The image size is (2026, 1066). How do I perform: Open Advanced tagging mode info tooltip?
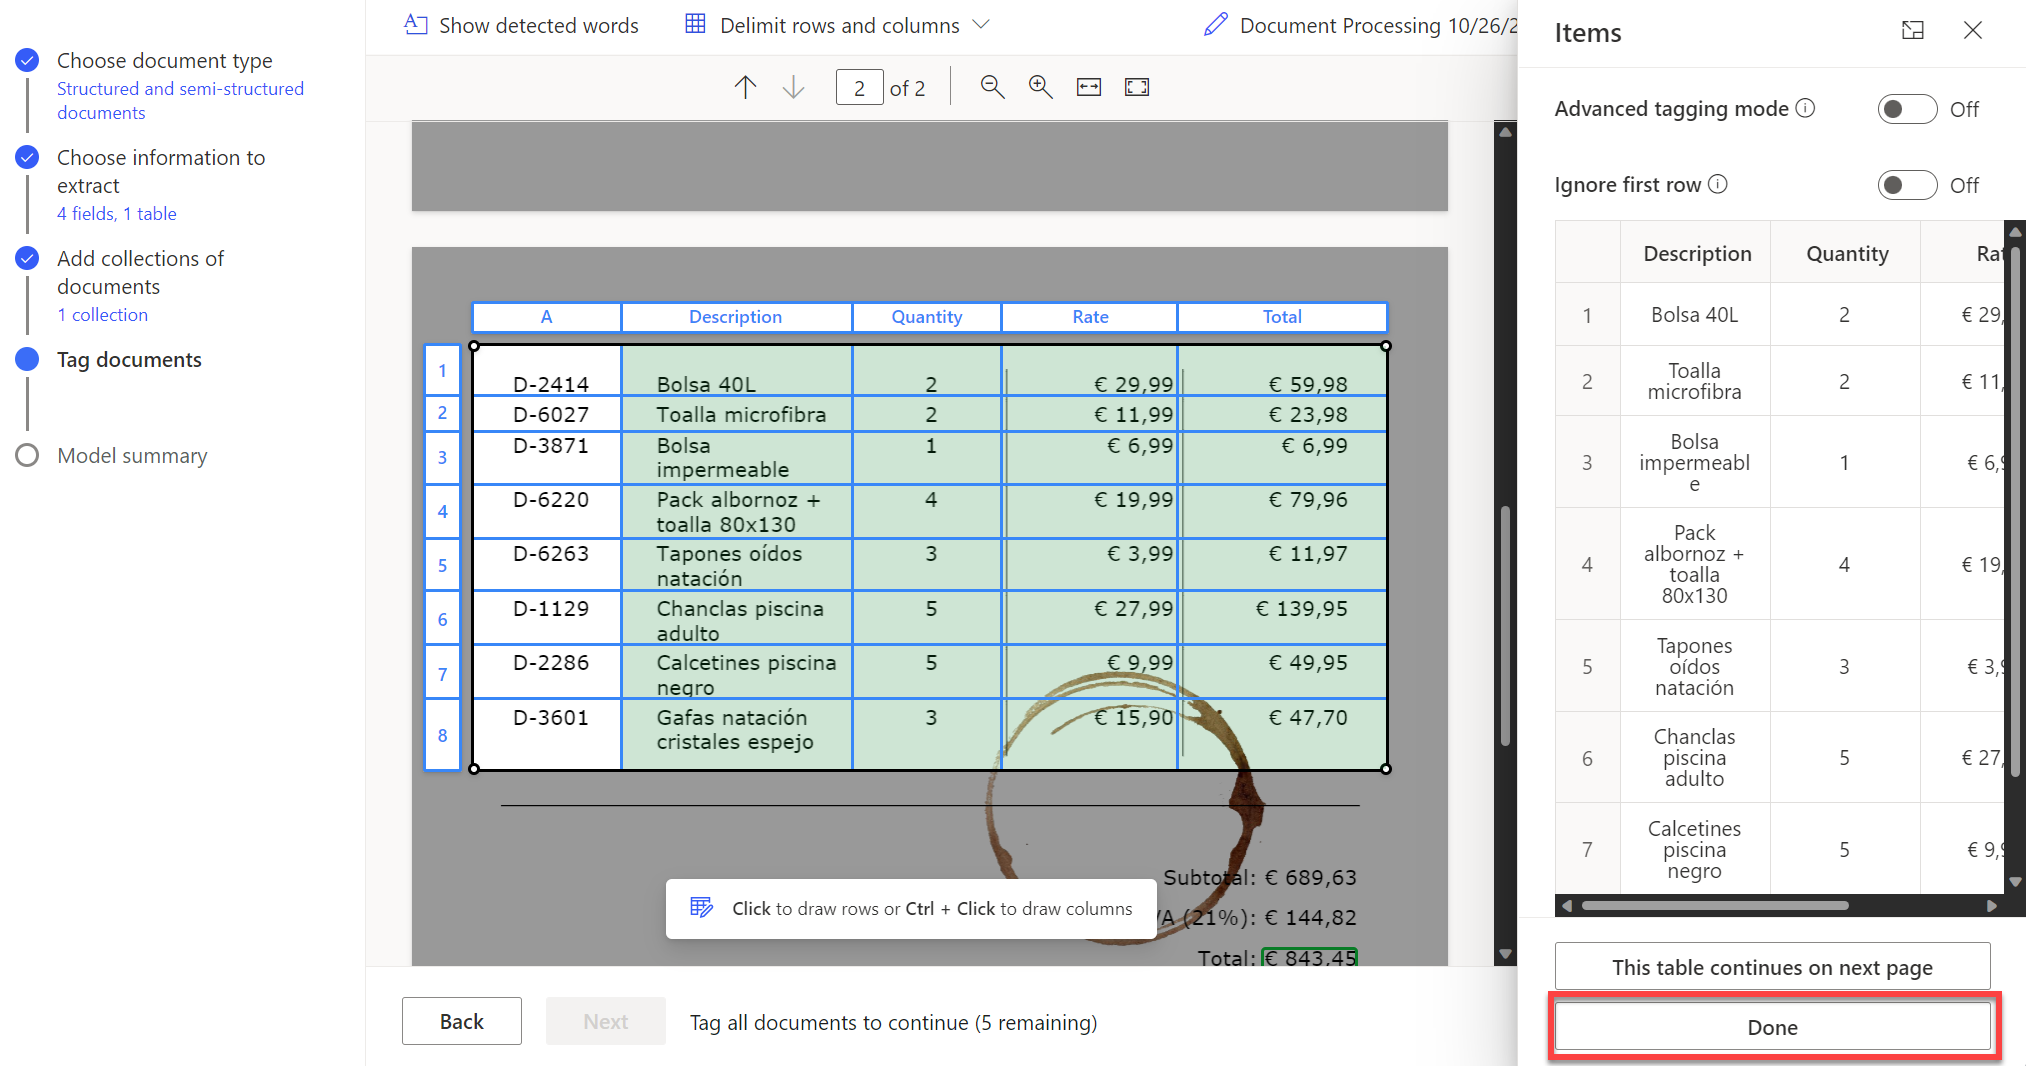[x=1806, y=108]
